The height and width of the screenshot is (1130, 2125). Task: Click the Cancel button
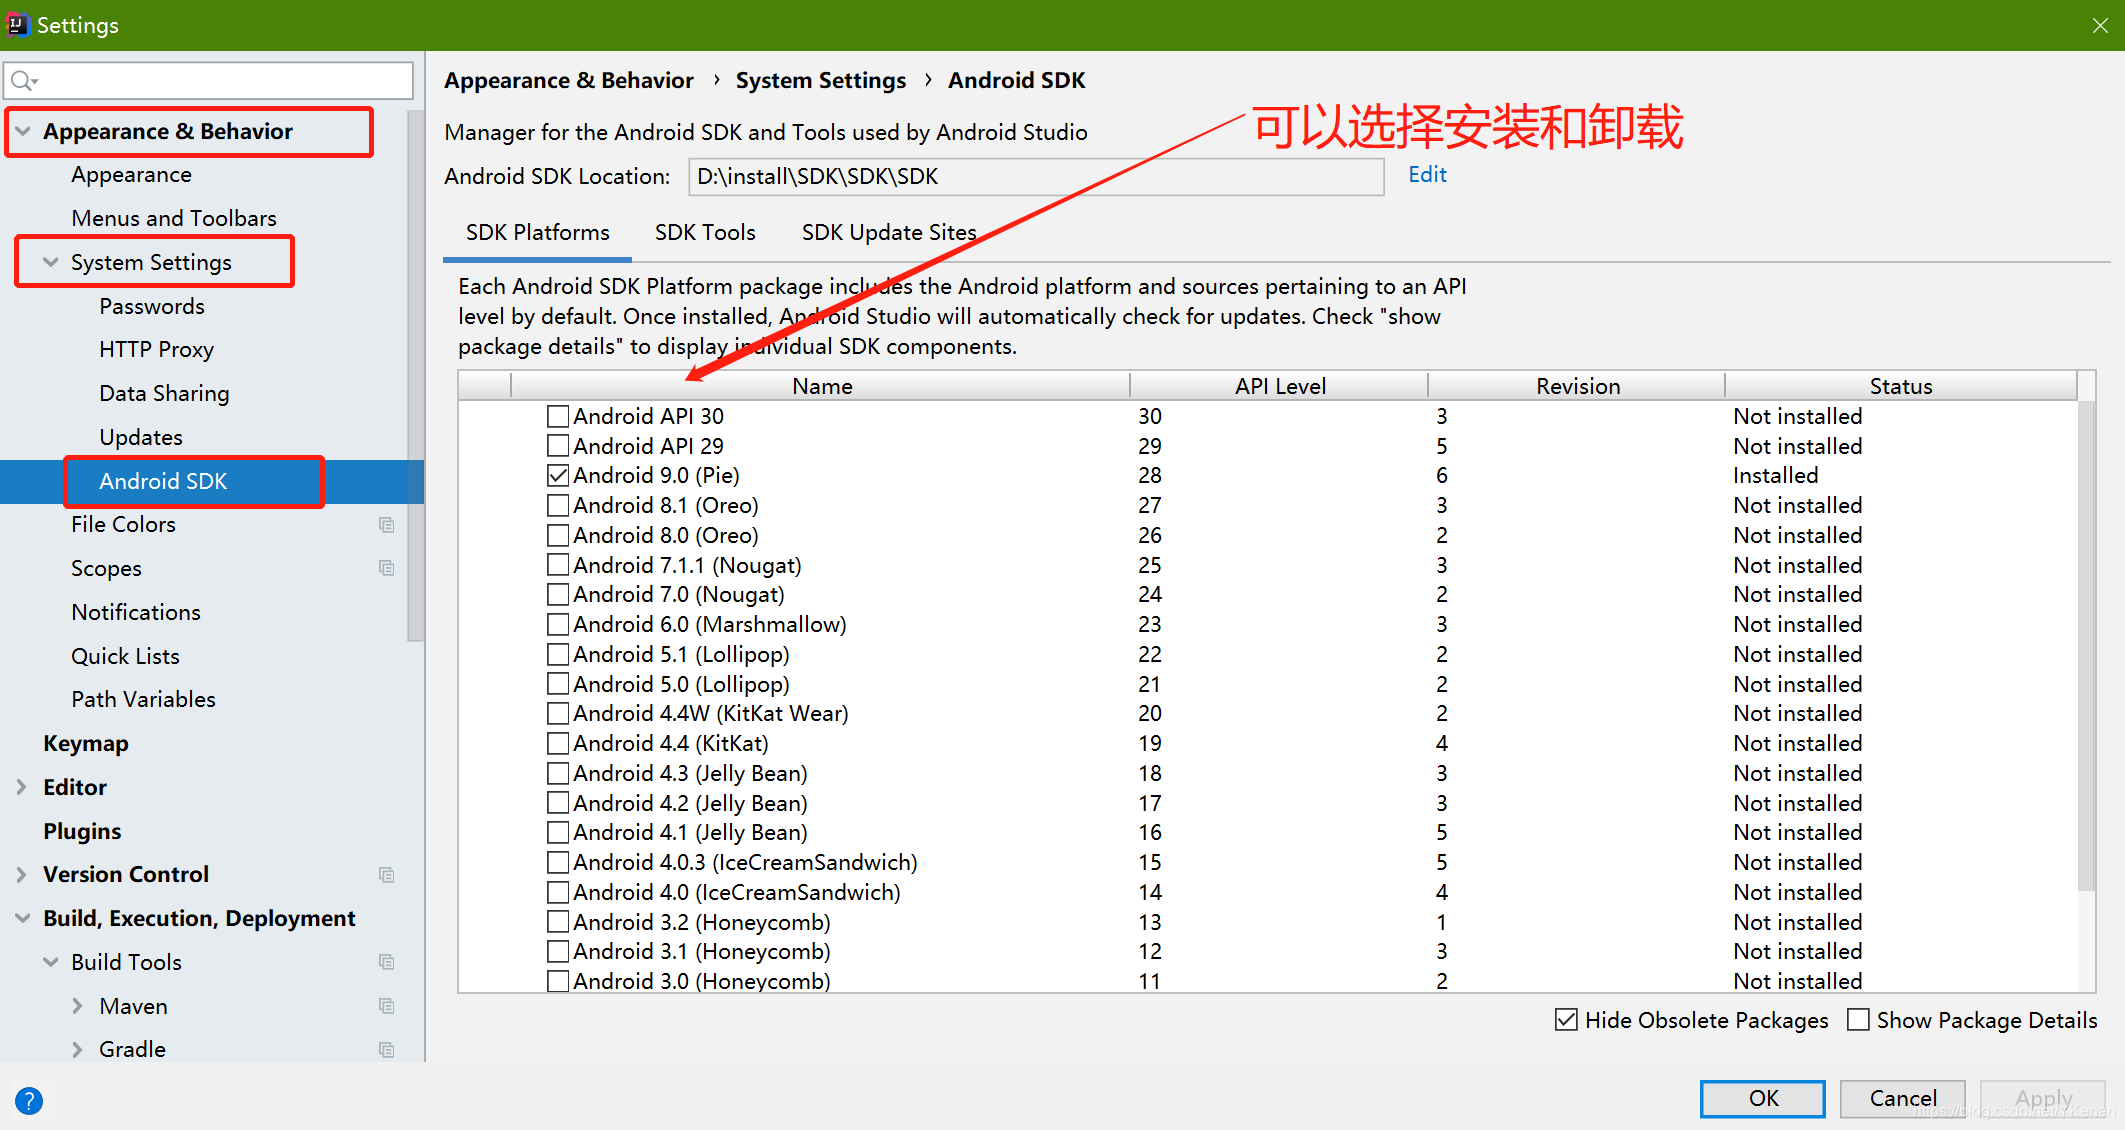[x=1903, y=1098]
